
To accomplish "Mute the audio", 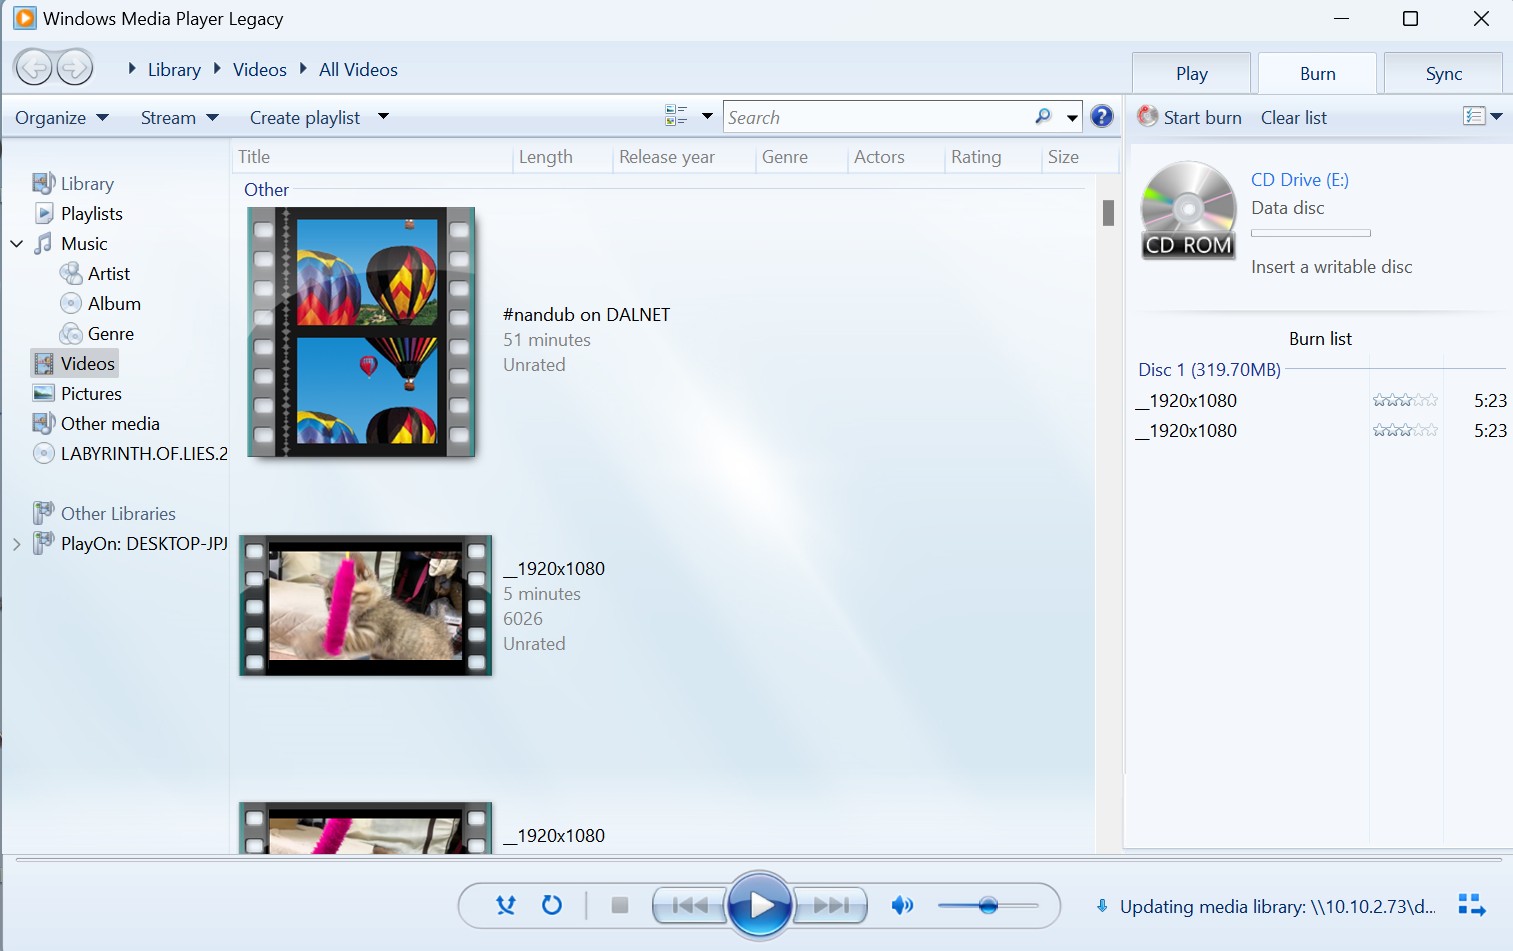I will [x=901, y=905].
